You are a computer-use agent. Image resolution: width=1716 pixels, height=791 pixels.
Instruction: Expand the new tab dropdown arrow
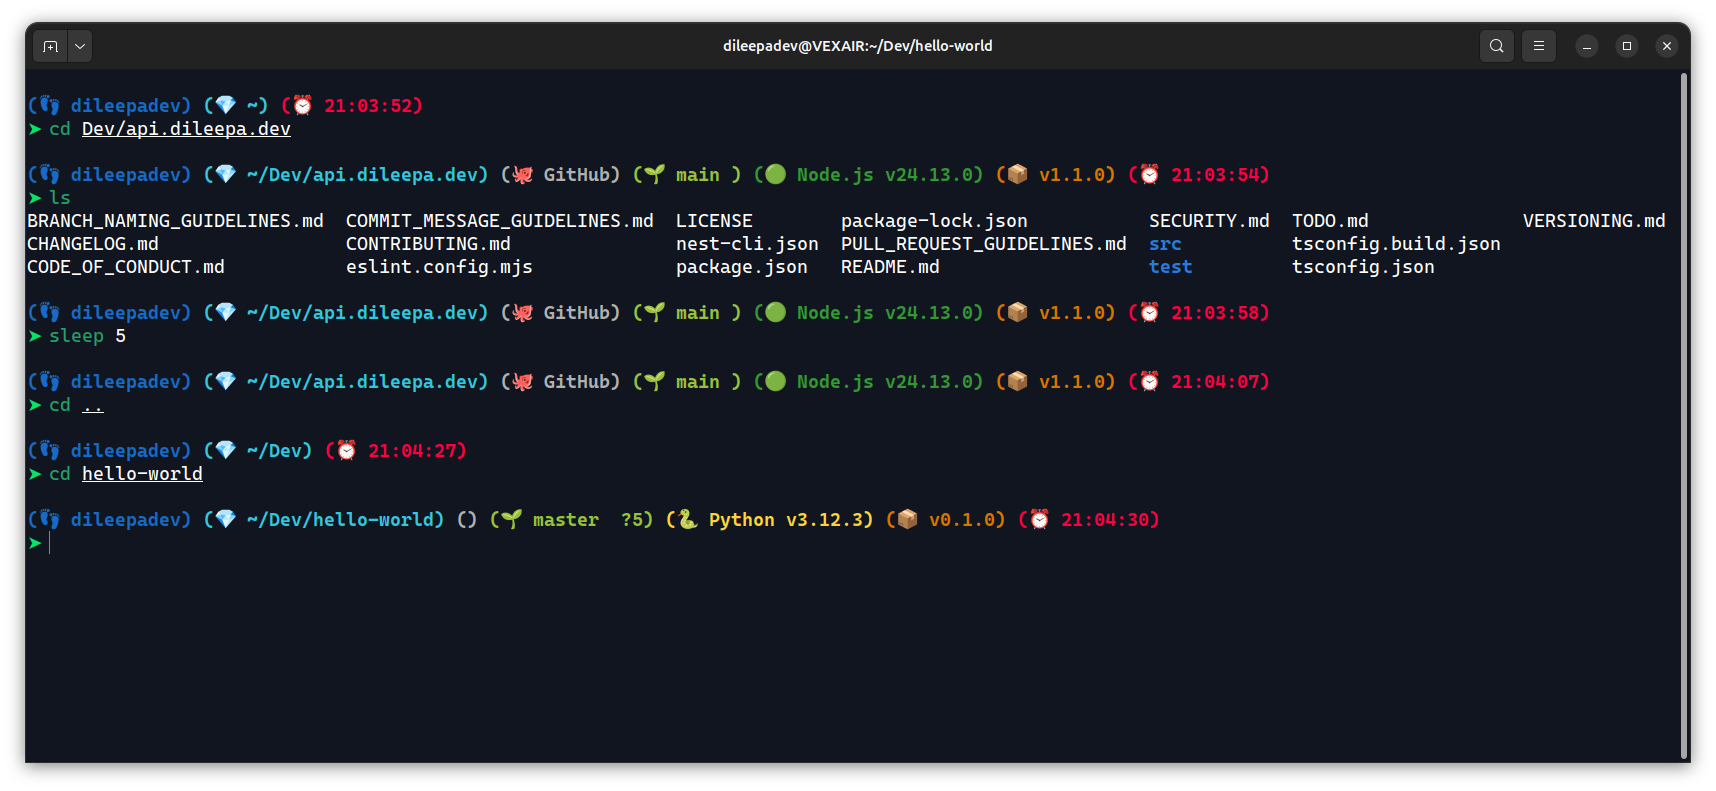pos(80,46)
